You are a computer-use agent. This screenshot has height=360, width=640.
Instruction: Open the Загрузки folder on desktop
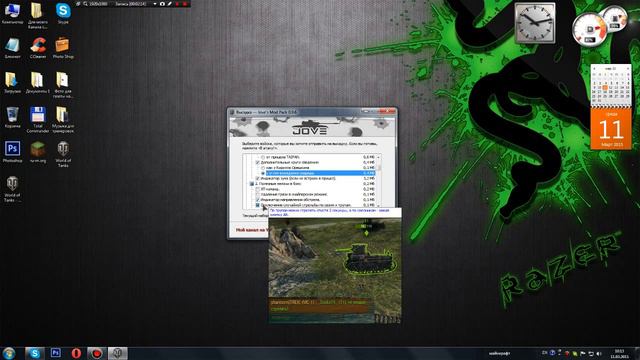12,82
